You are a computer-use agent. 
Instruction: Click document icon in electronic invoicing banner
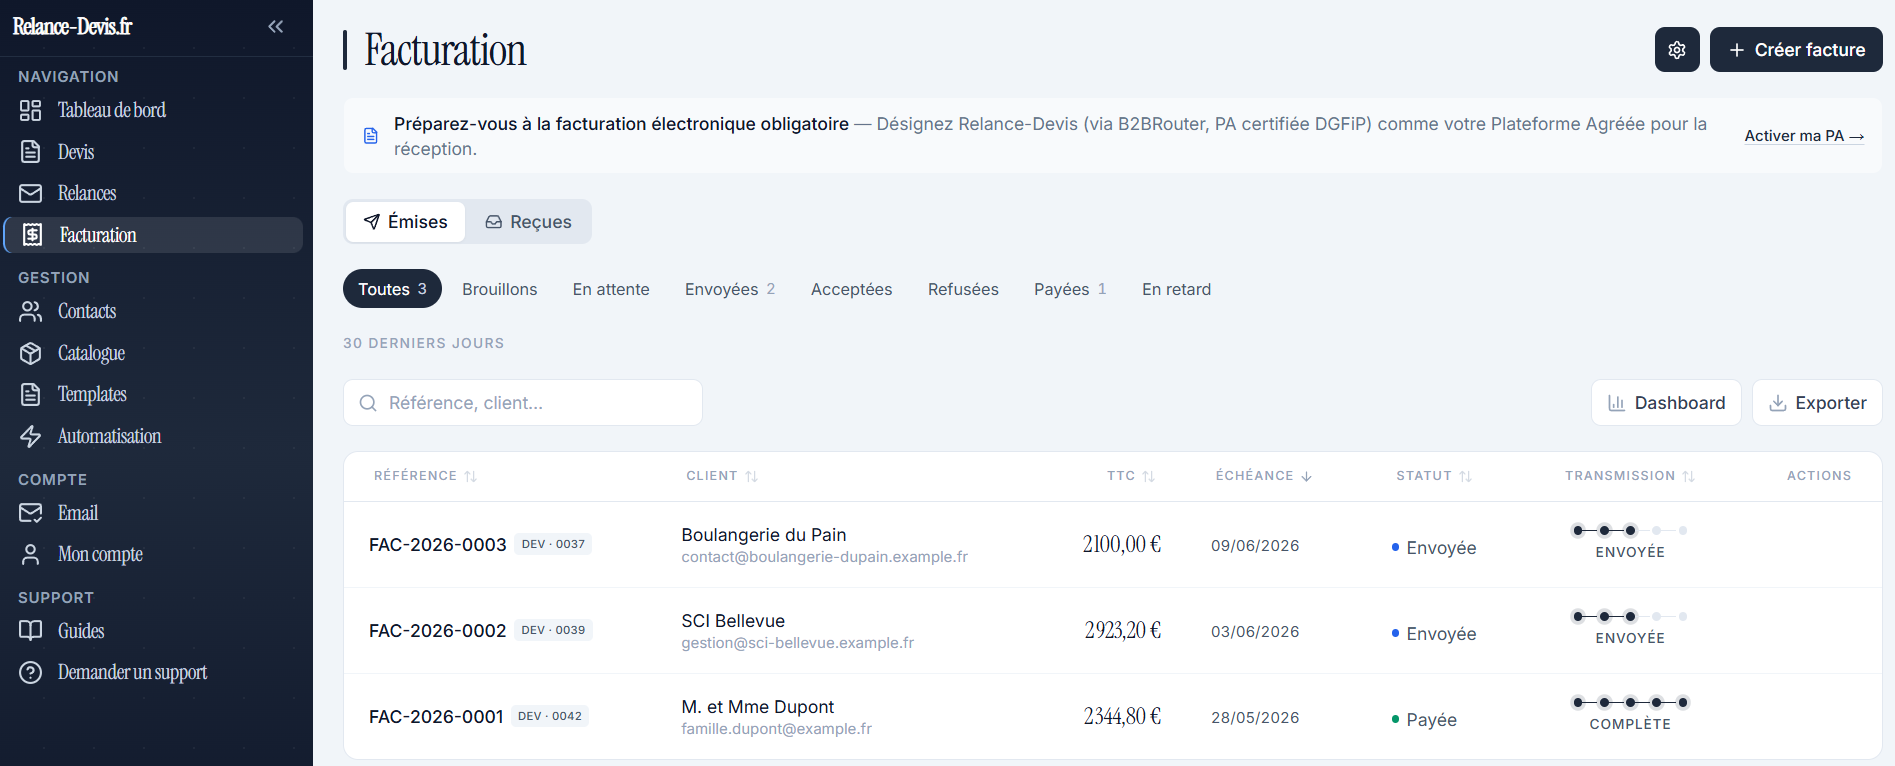pos(371,136)
